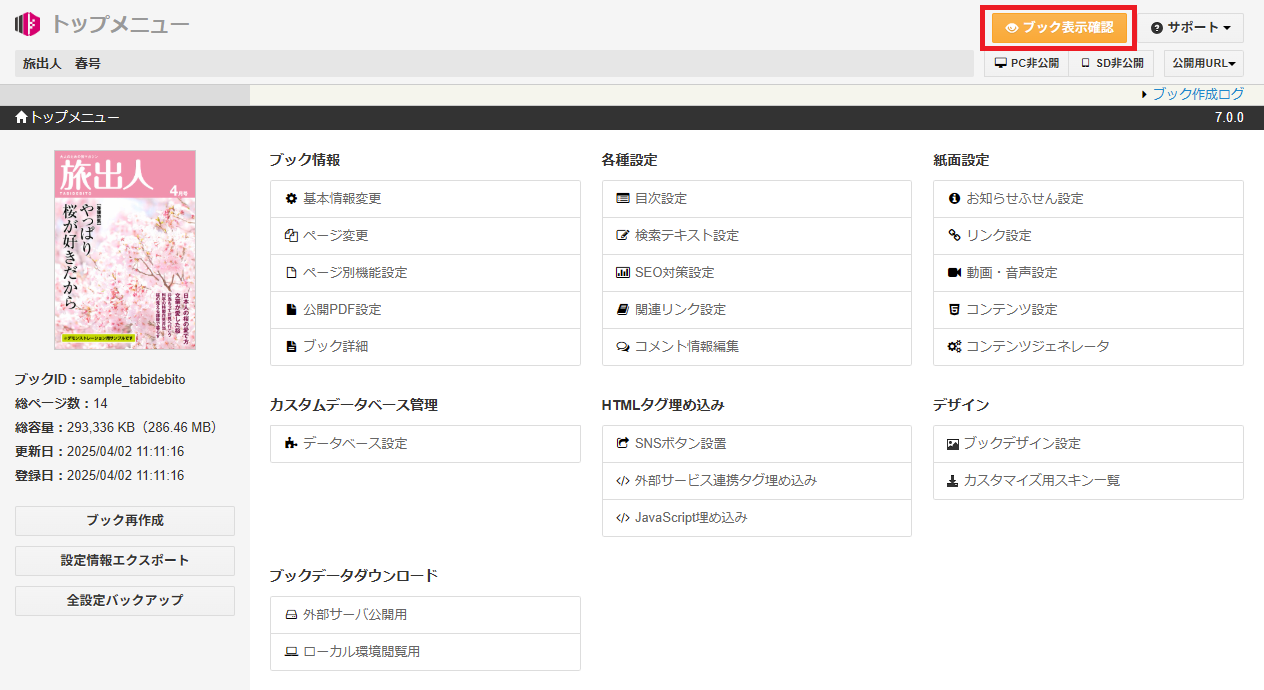Click the JavaScript埋め込み code icon
This screenshot has height=690, width=1264.
coord(621,517)
